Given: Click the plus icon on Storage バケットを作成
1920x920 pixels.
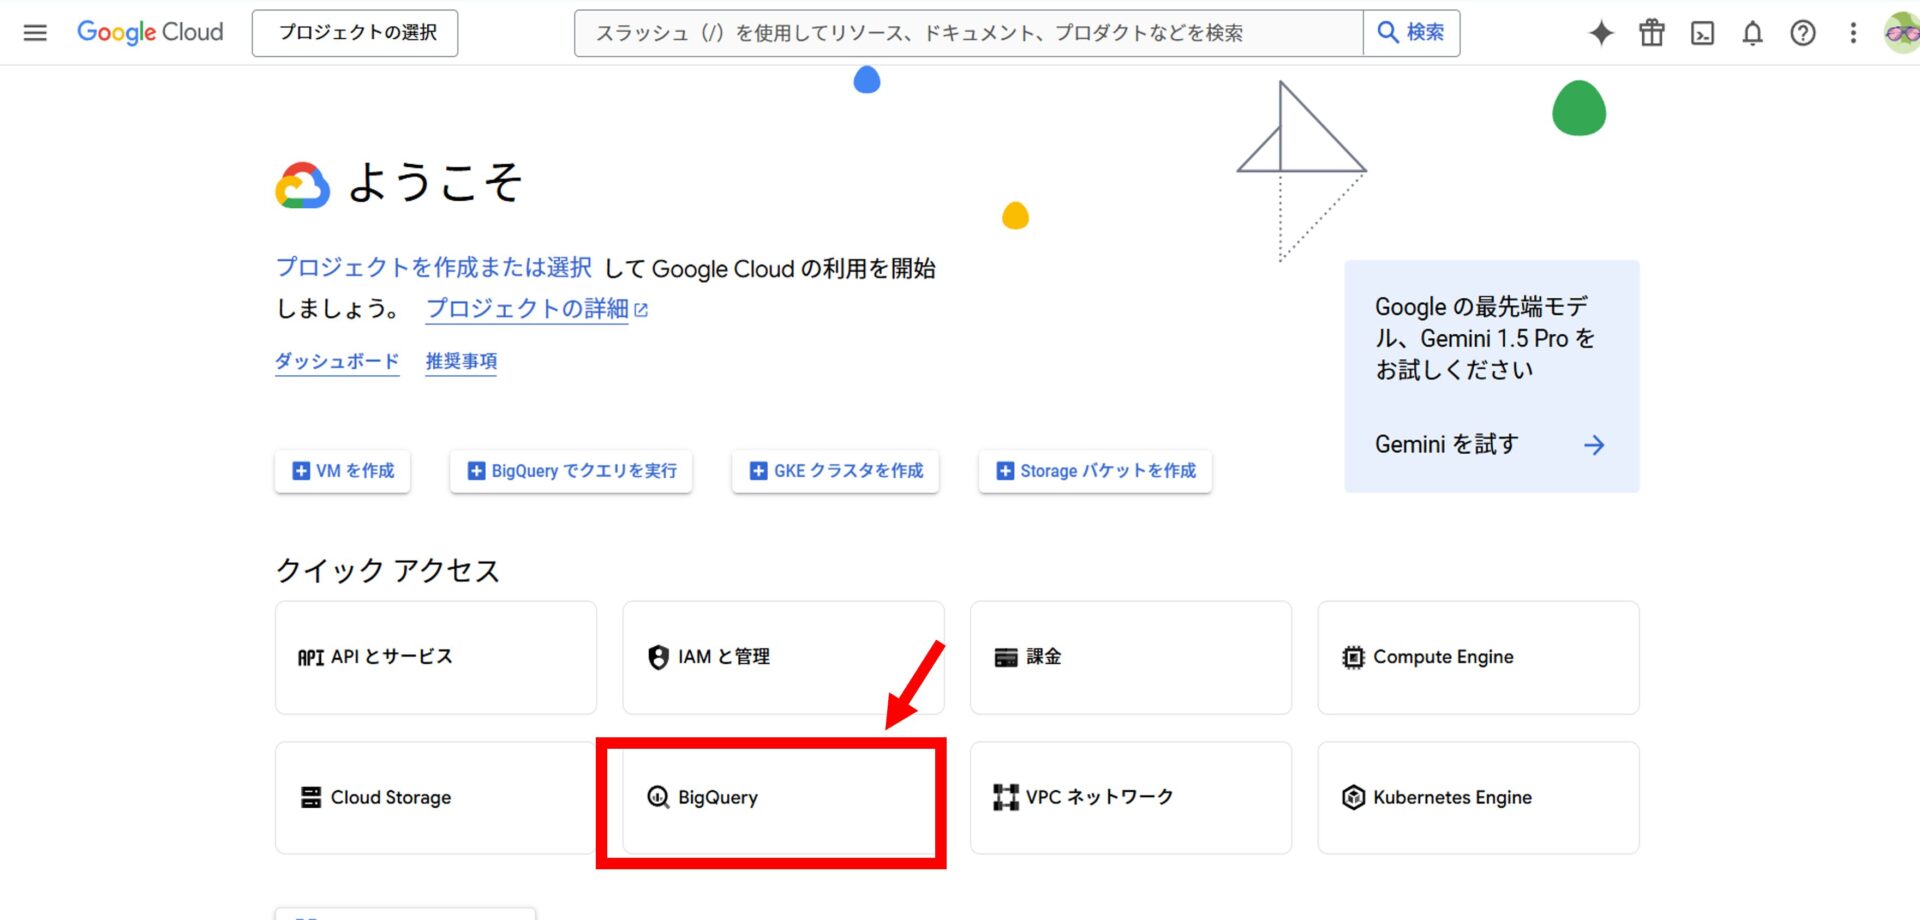Looking at the screenshot, I should (1005, 471).
